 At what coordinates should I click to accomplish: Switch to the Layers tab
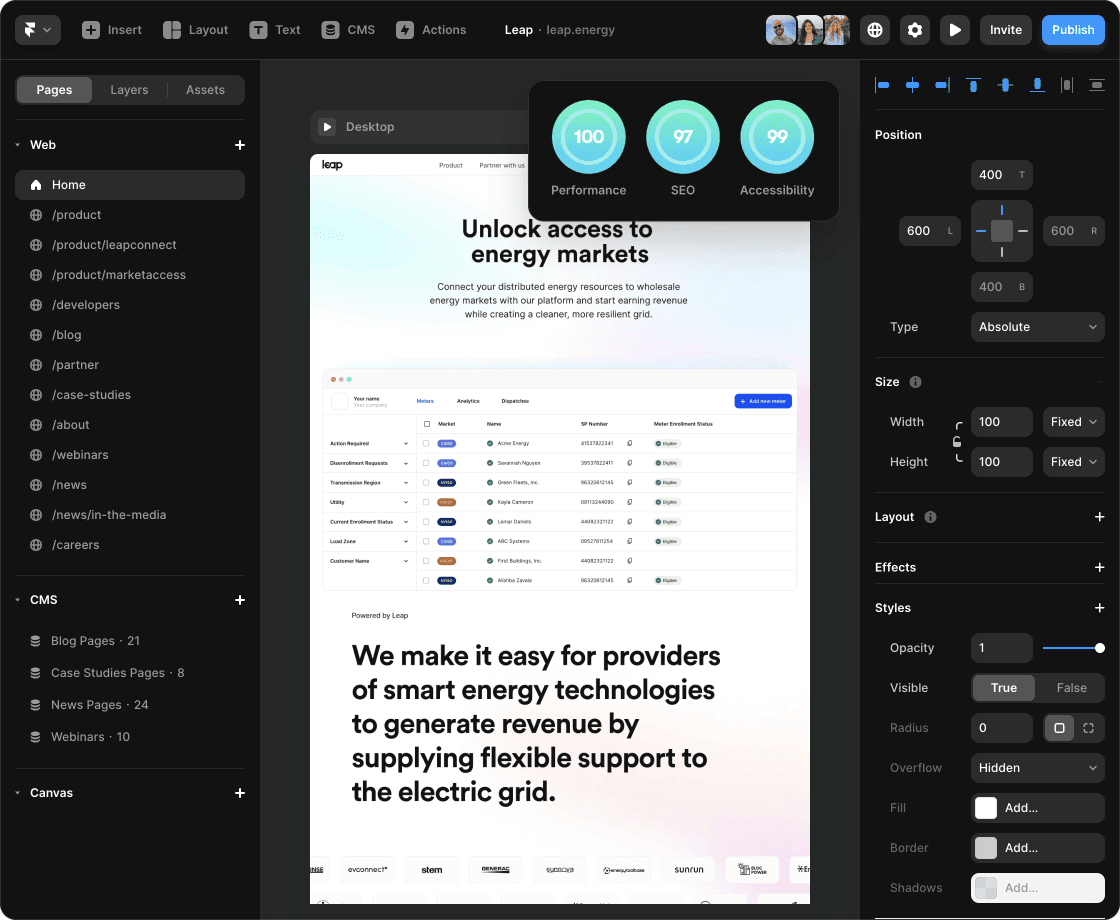click(x=129, y=90)
